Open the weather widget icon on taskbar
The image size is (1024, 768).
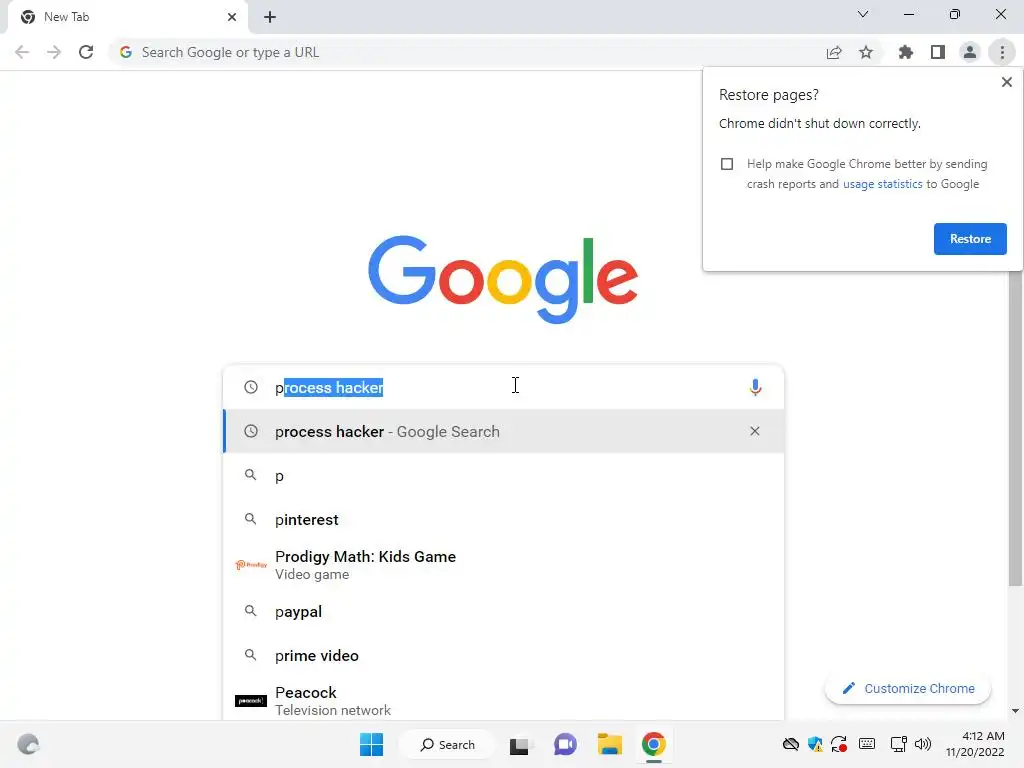[28, 744]
